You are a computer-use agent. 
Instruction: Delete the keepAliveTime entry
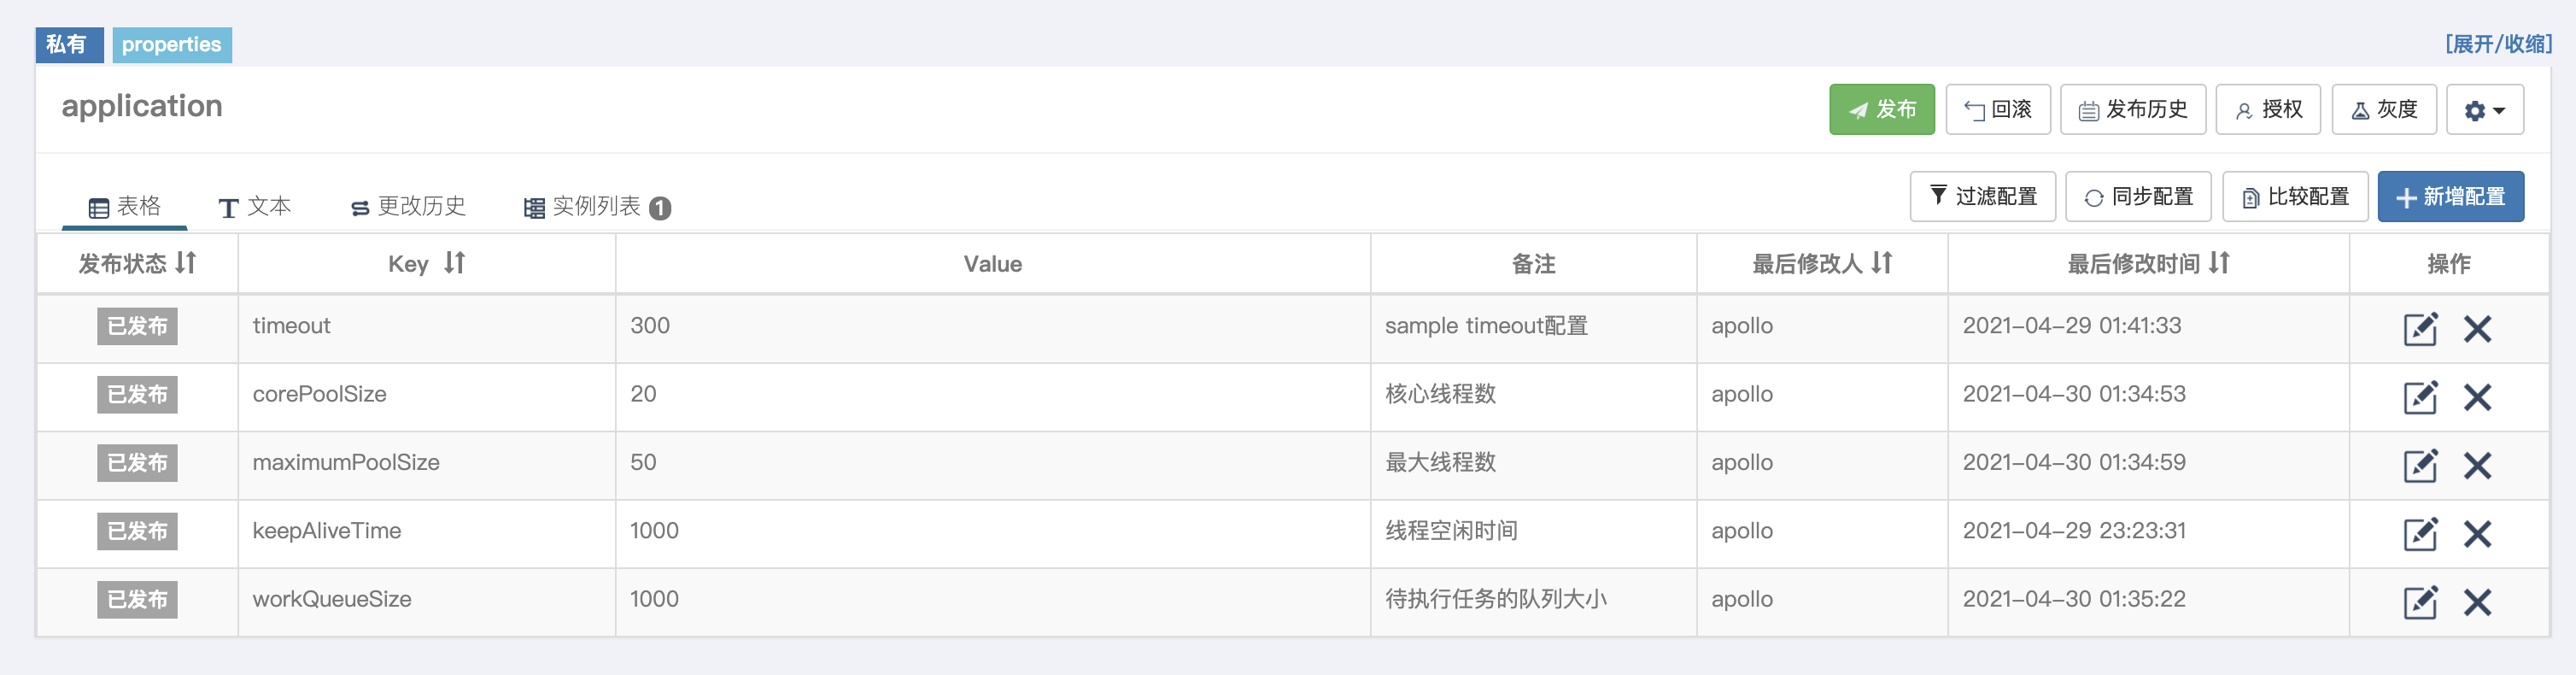(2477, 534)
